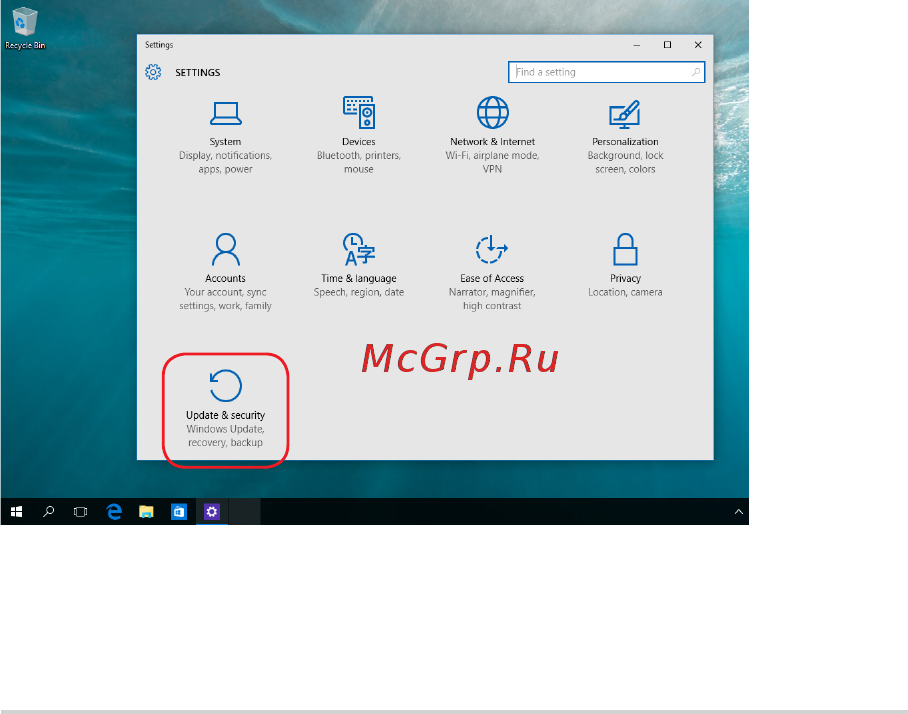Click 'Narrator, magnifier, high contrast' description
The image size is (908, 714).
coord(492,299)
